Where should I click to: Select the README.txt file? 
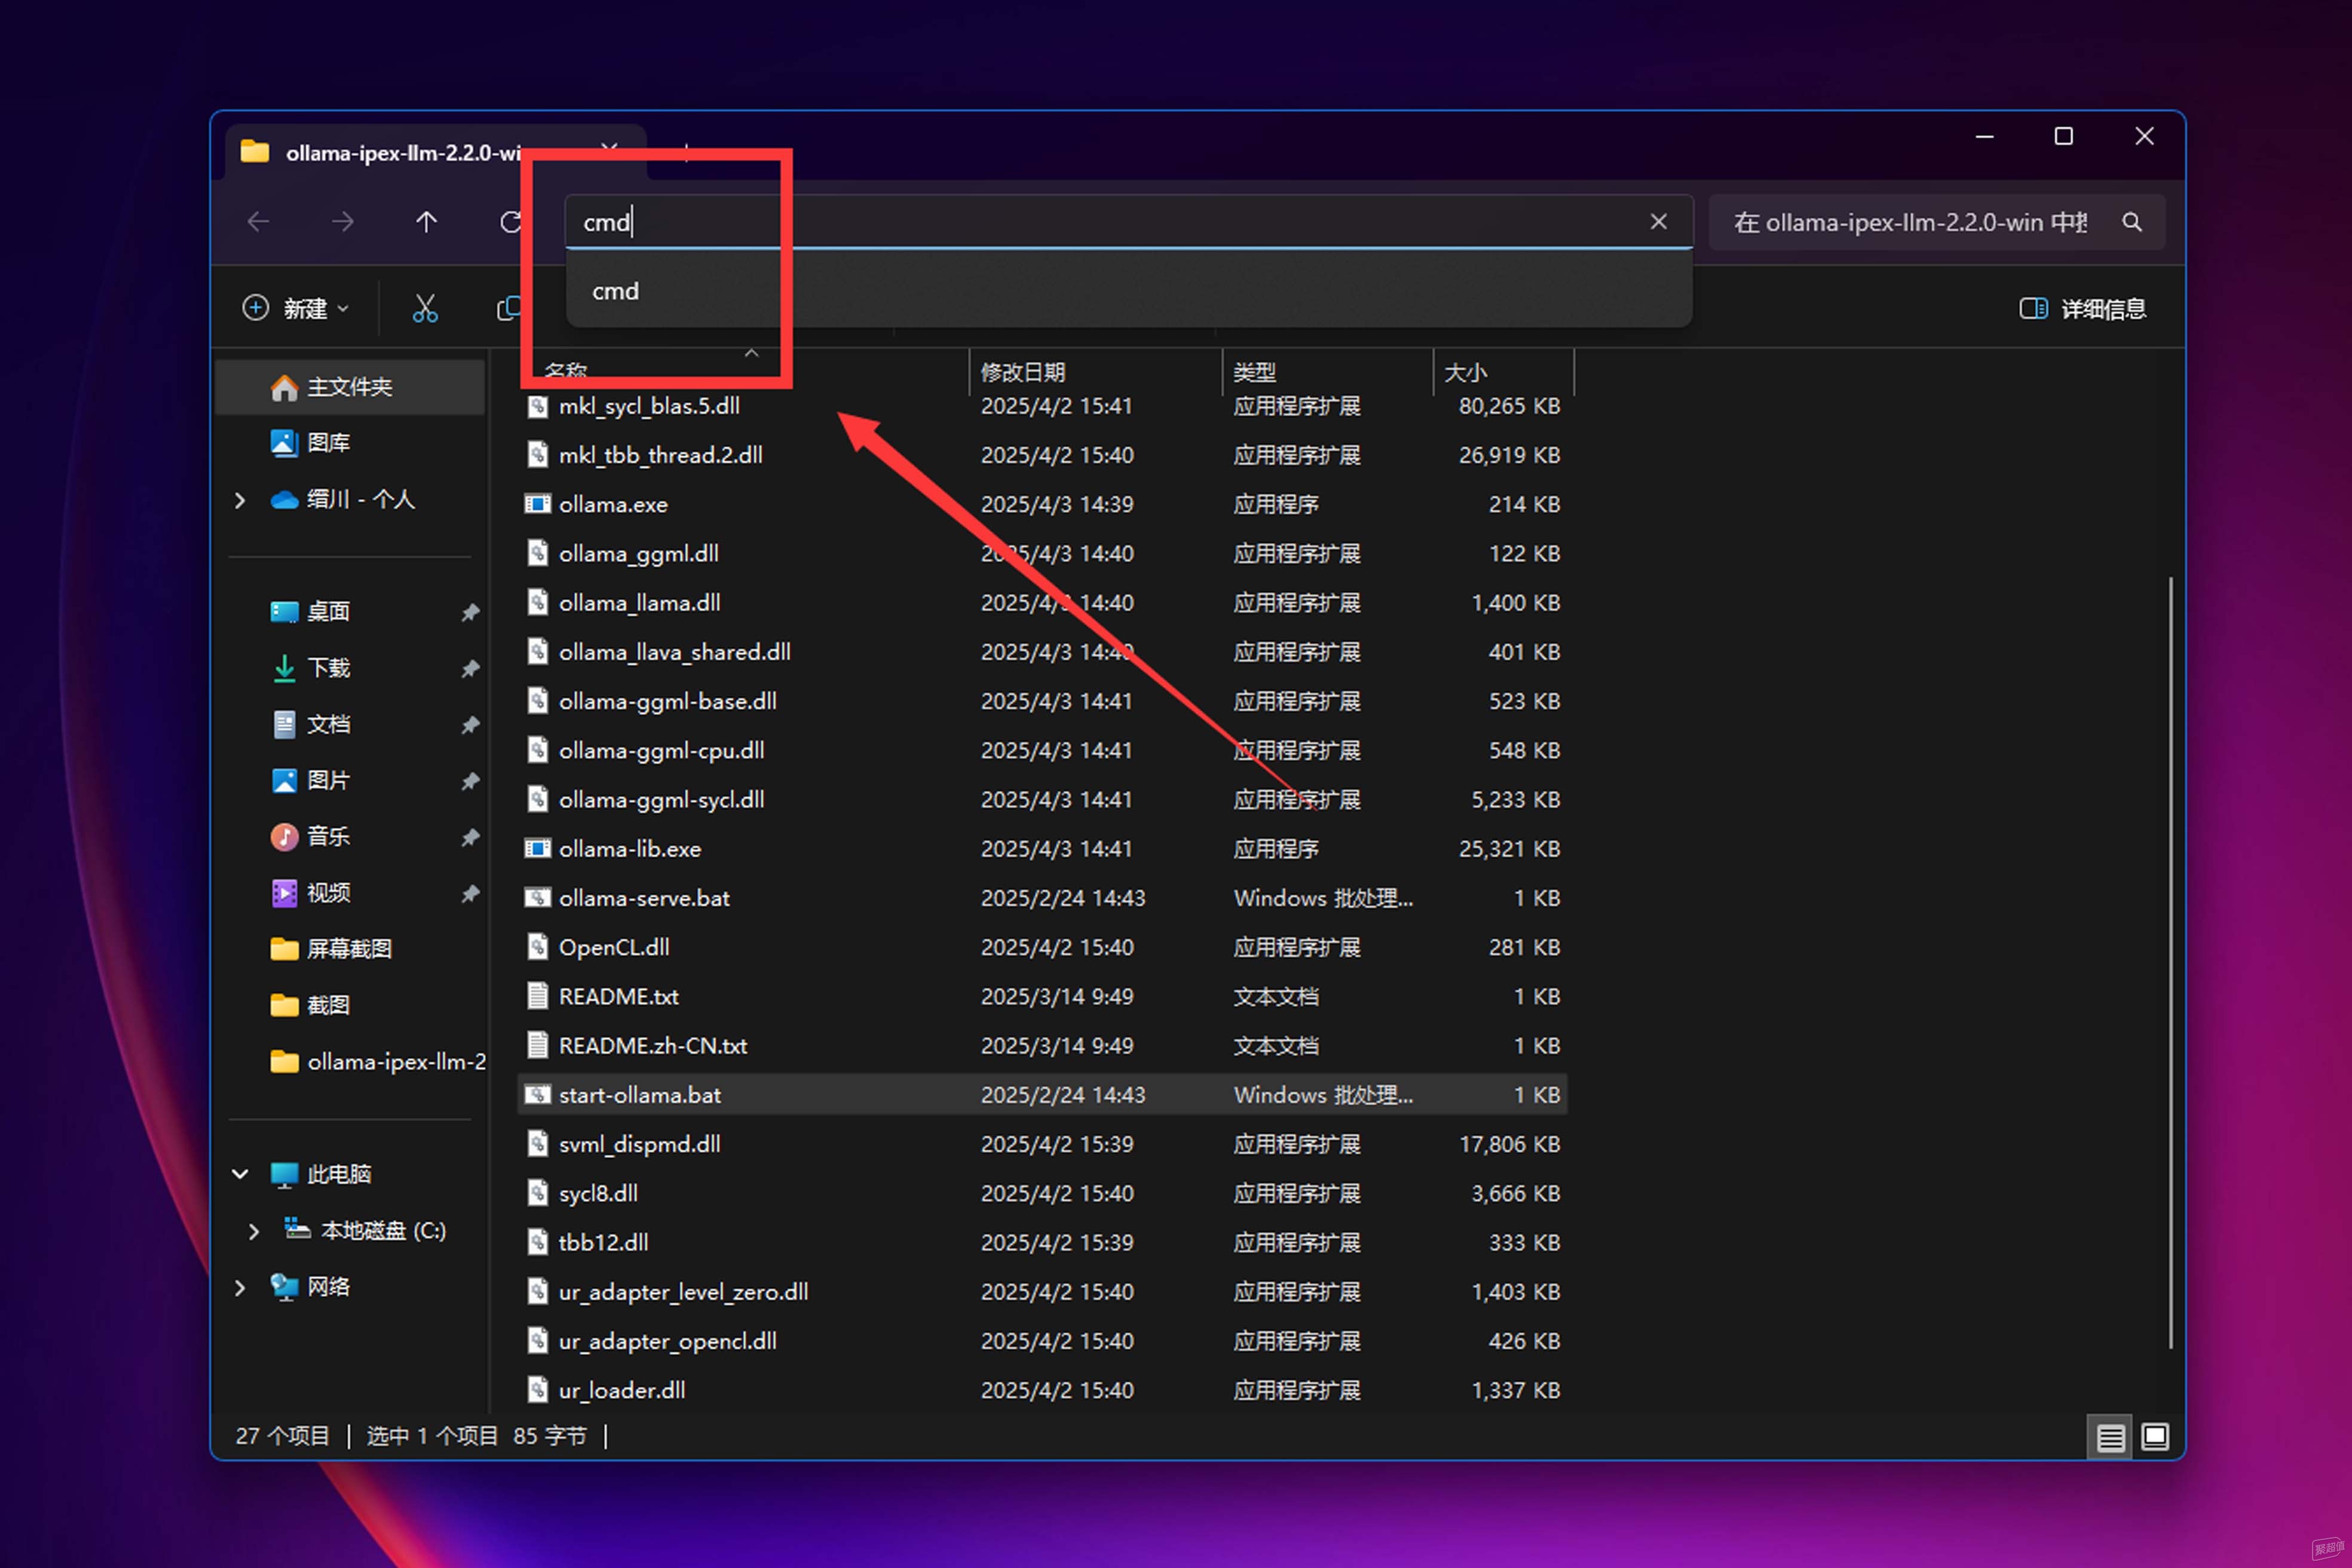tap(1042, 996)
